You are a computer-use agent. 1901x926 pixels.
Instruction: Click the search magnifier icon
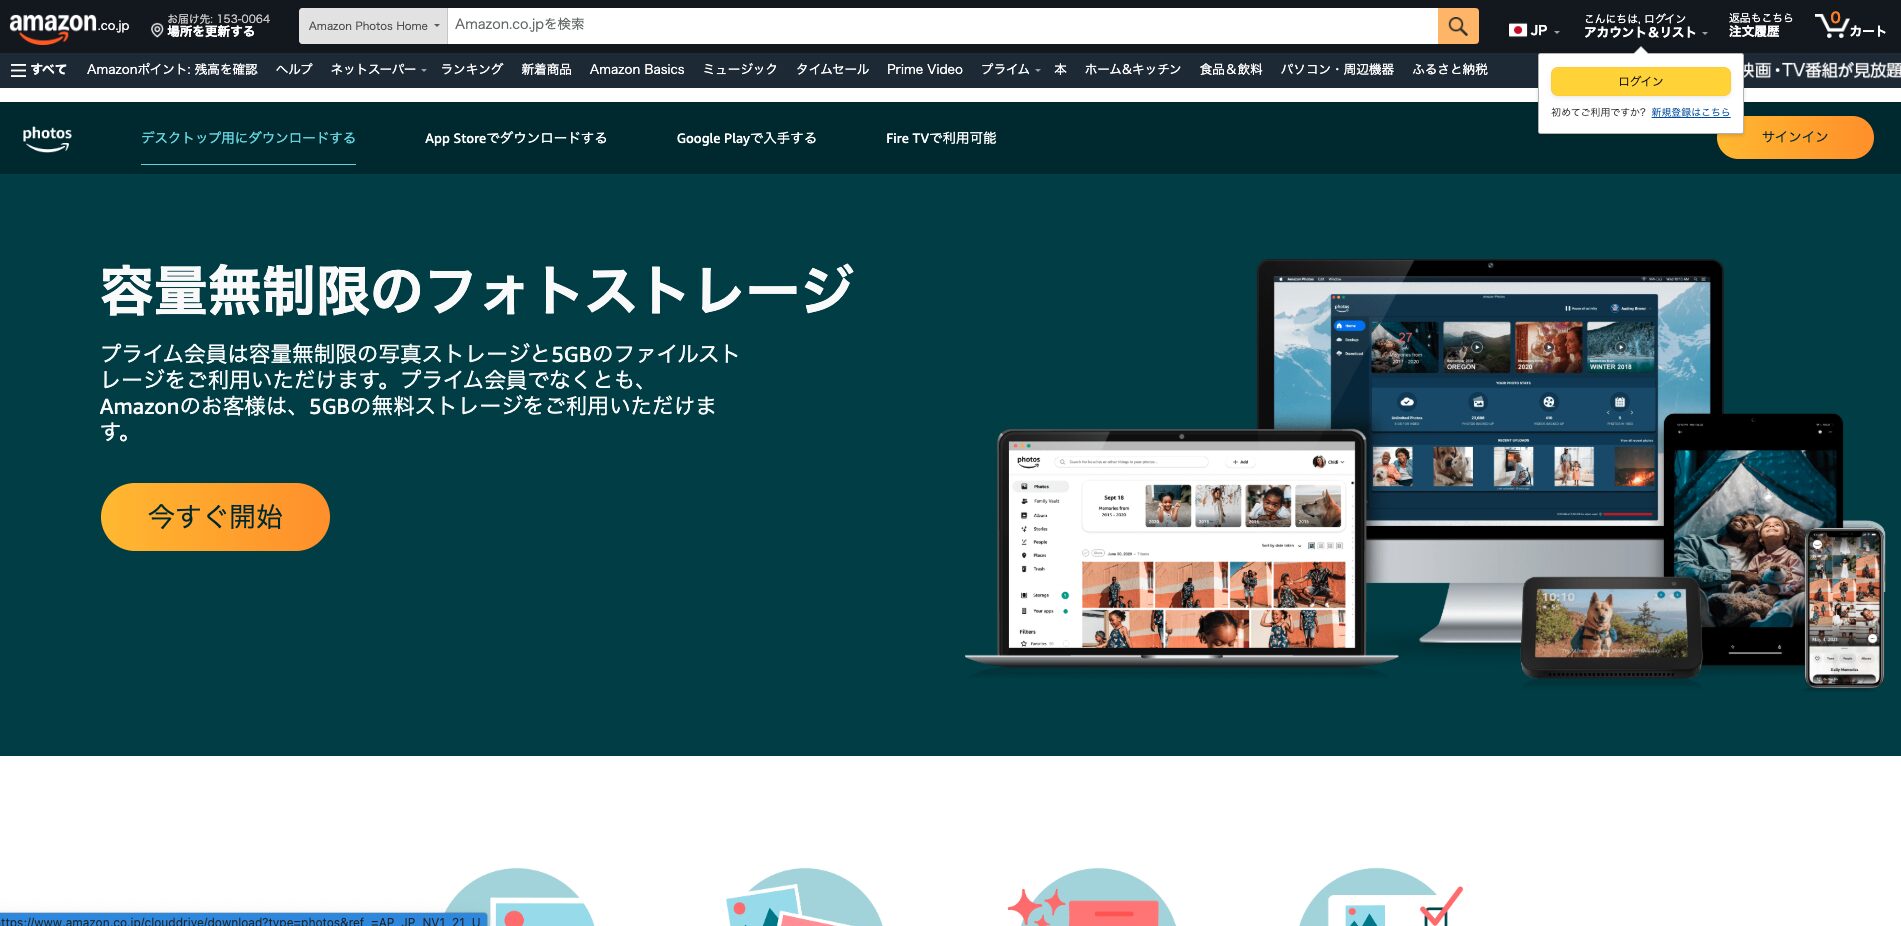click(x=1458, y=26)
